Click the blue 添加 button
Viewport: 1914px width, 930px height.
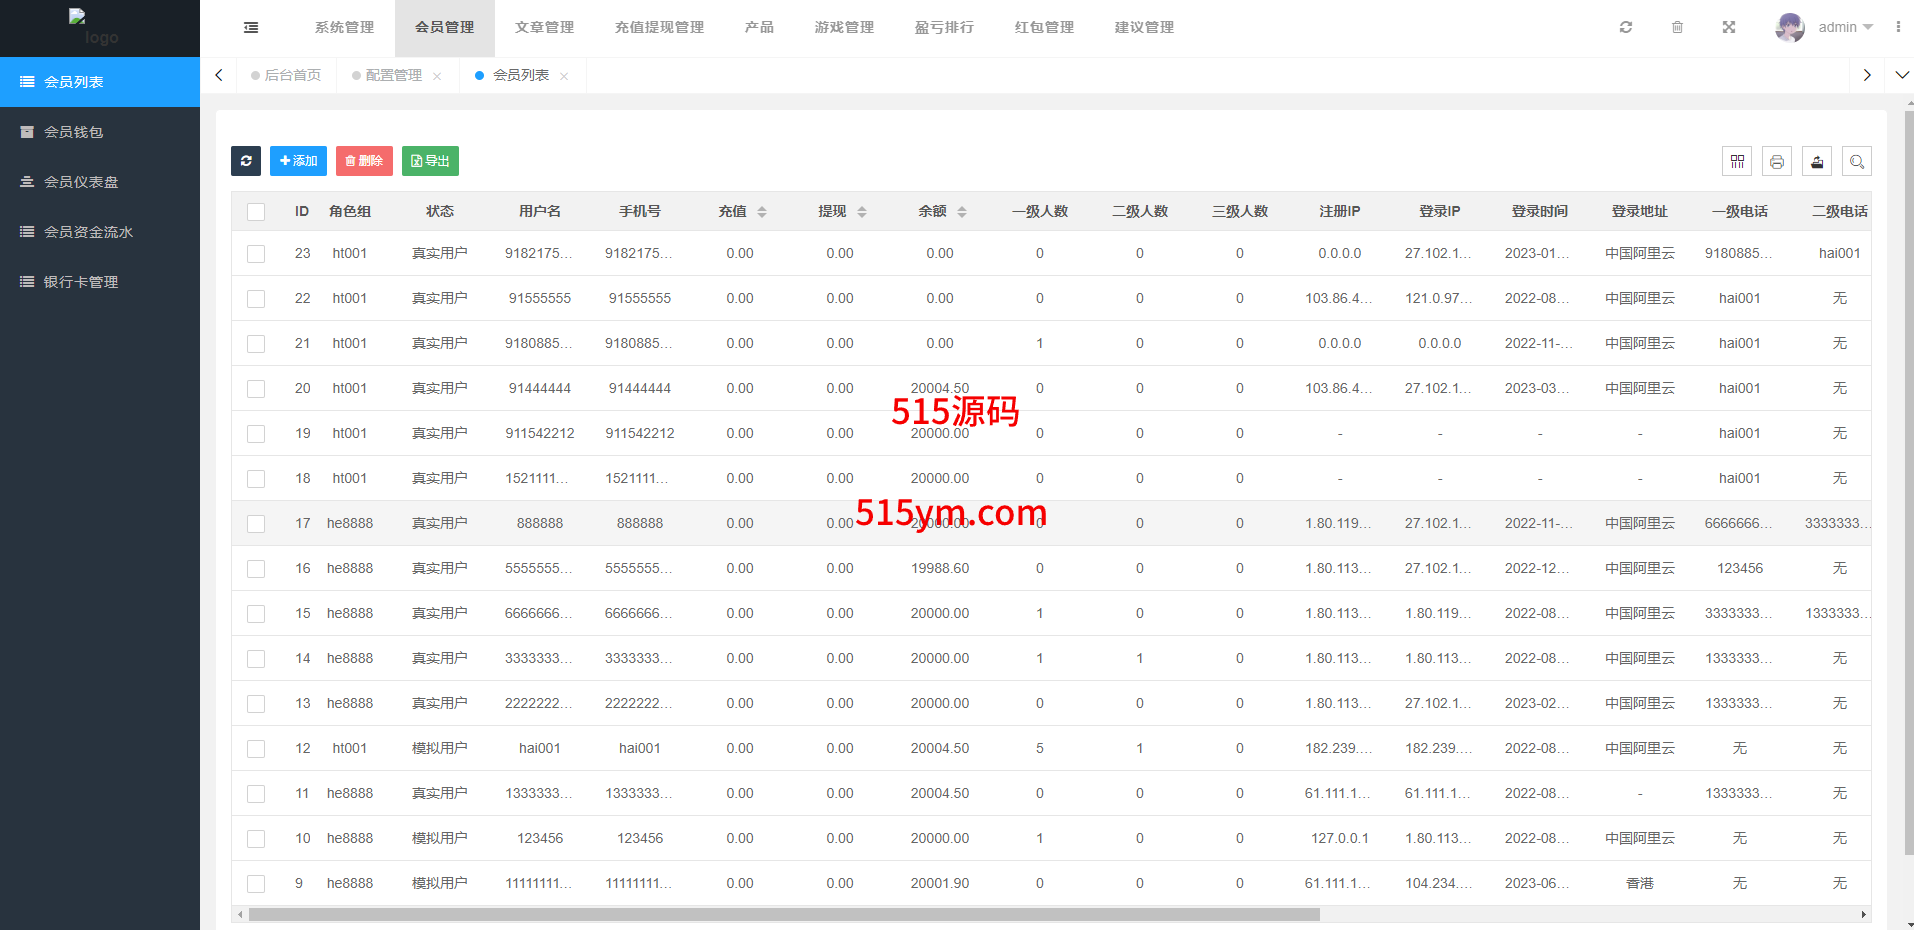pos(298,161)
